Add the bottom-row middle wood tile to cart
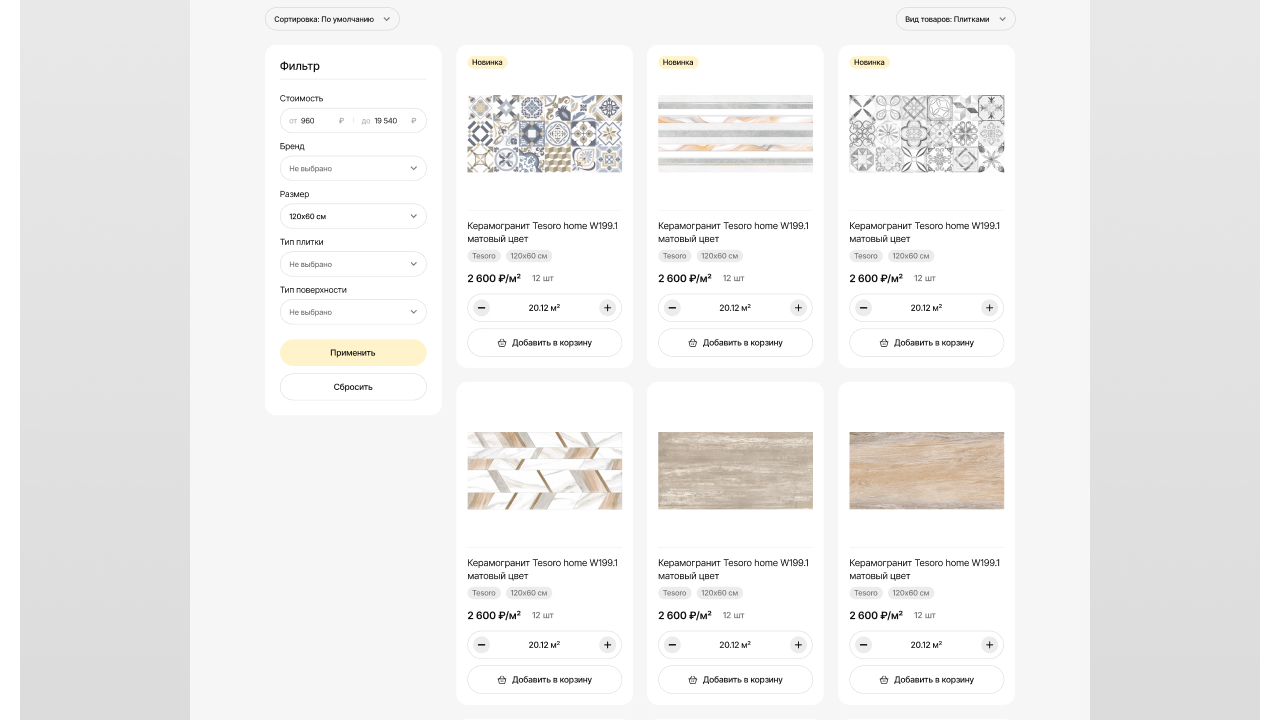Viewport: 1280px width, 720px height. [735, 679]
